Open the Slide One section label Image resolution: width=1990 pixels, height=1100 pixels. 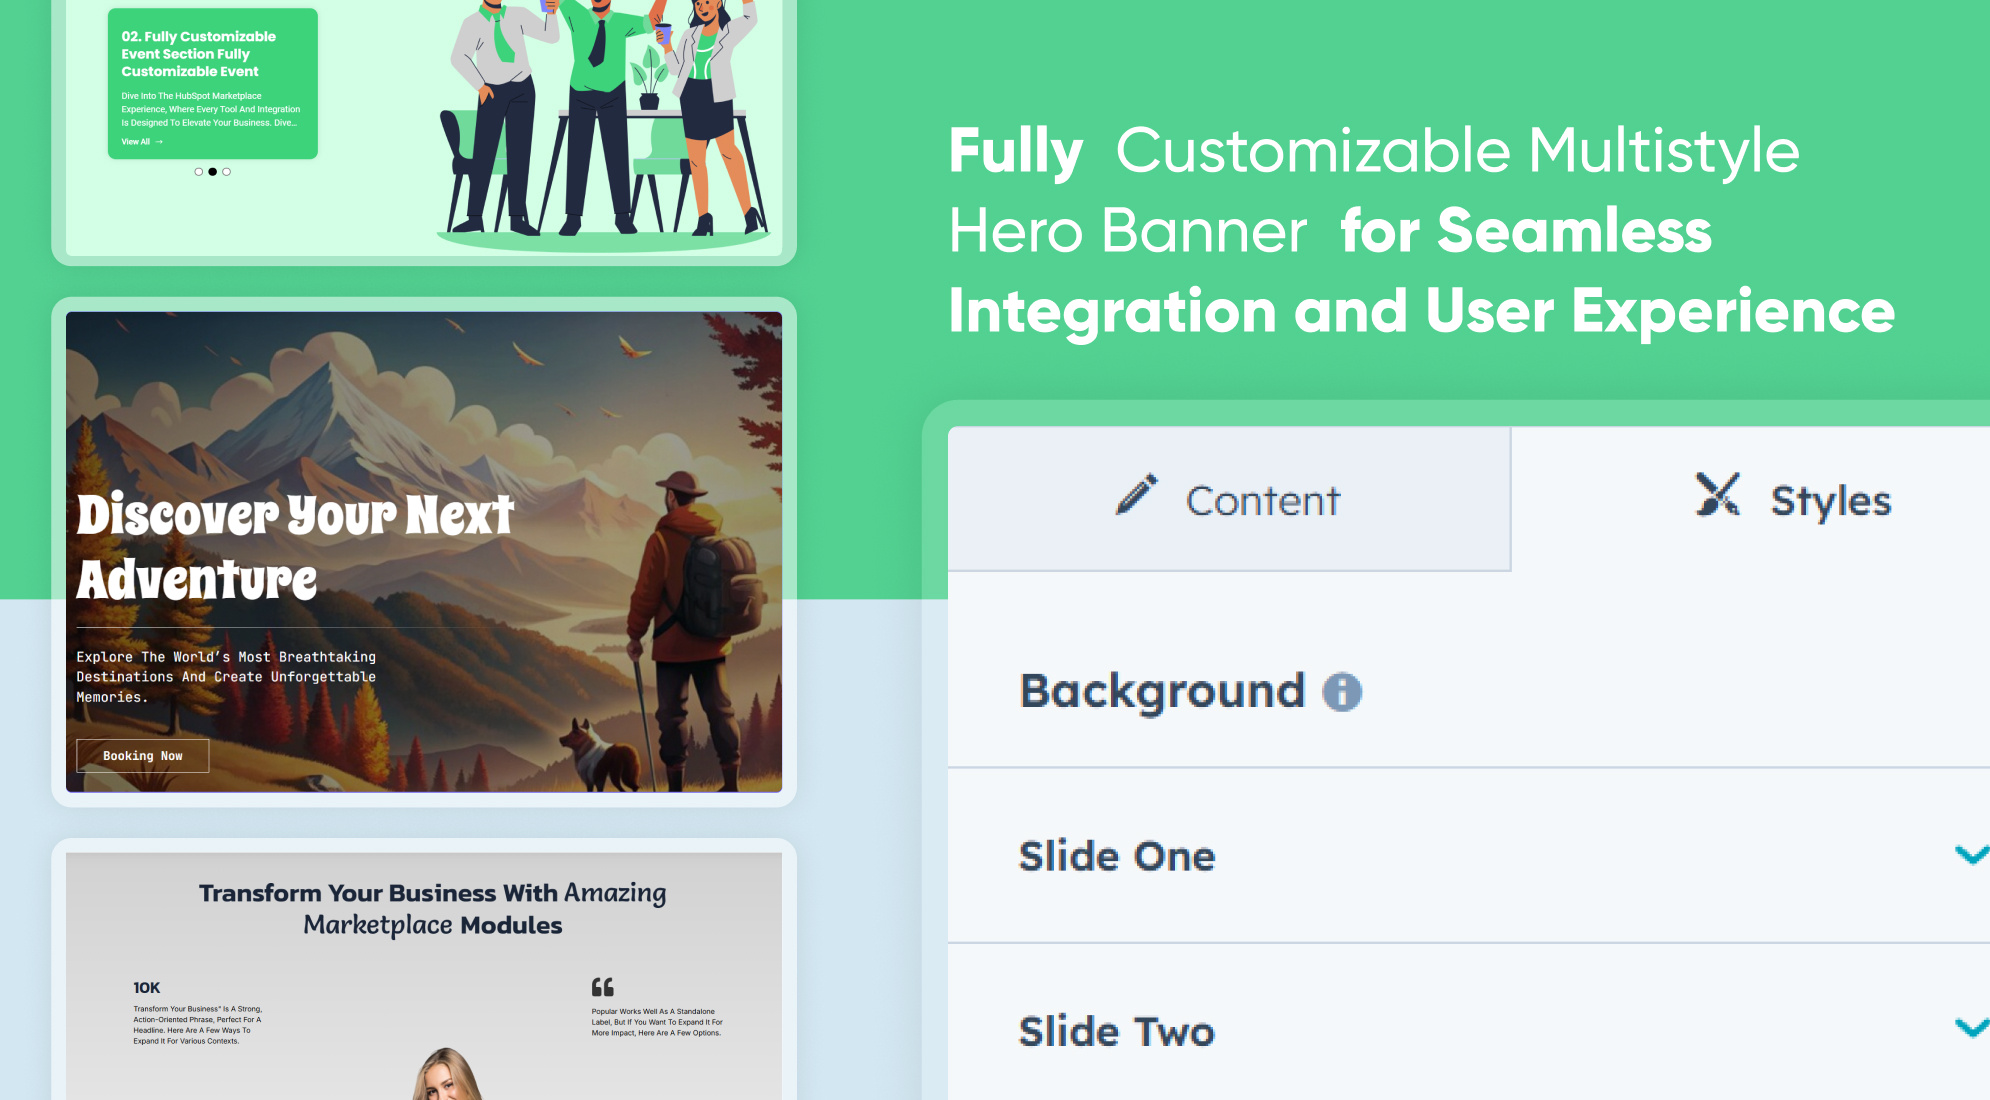(1117, 856)
